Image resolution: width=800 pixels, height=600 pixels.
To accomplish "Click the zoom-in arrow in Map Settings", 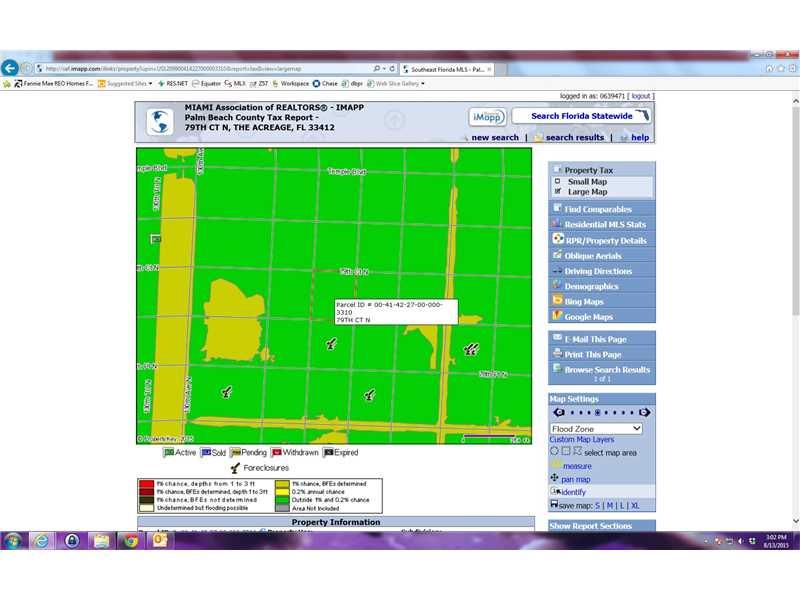I will [x=645, y=413].
